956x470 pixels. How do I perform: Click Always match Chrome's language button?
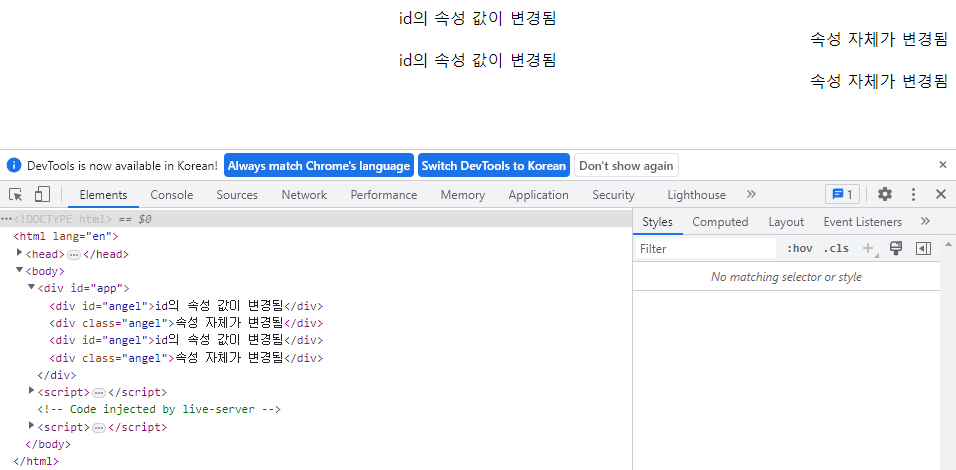[x=319, y=165]
